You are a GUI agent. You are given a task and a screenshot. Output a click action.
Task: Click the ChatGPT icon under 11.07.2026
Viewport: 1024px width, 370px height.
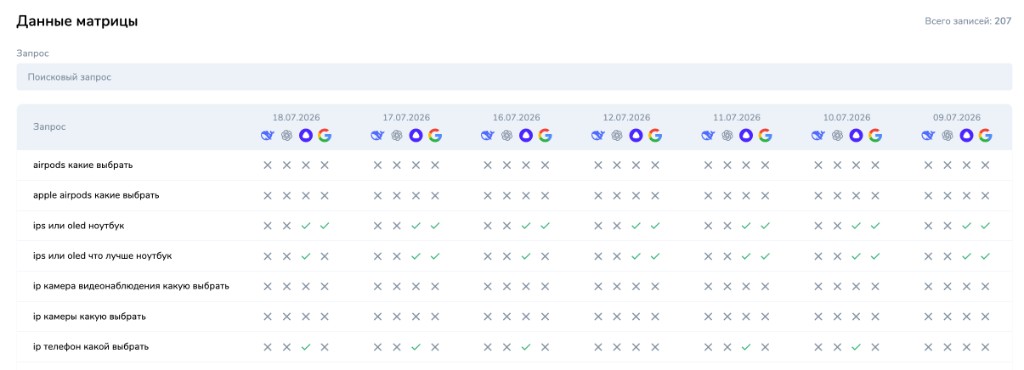[x=727, y=136]
